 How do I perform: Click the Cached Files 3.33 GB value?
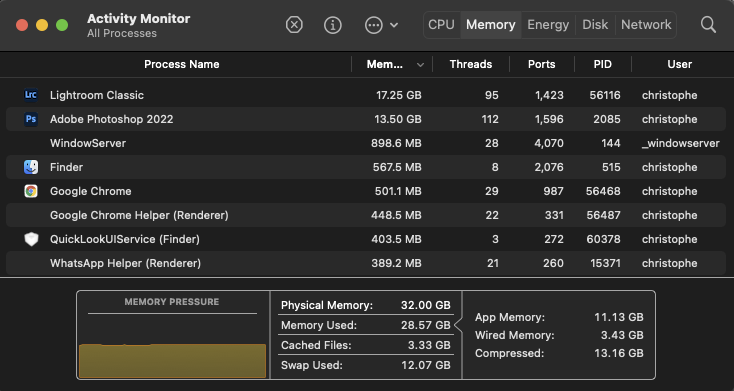coord(429,345)
